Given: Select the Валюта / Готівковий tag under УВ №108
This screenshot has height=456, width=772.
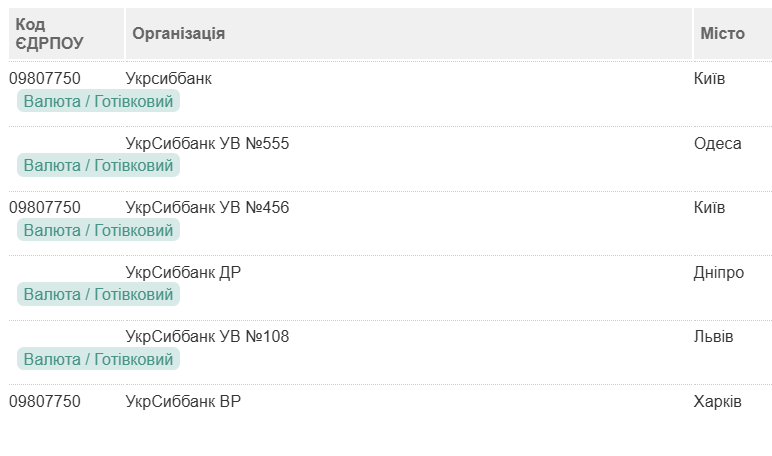Looking at the screenshot, I should click(x=98, y=359).
